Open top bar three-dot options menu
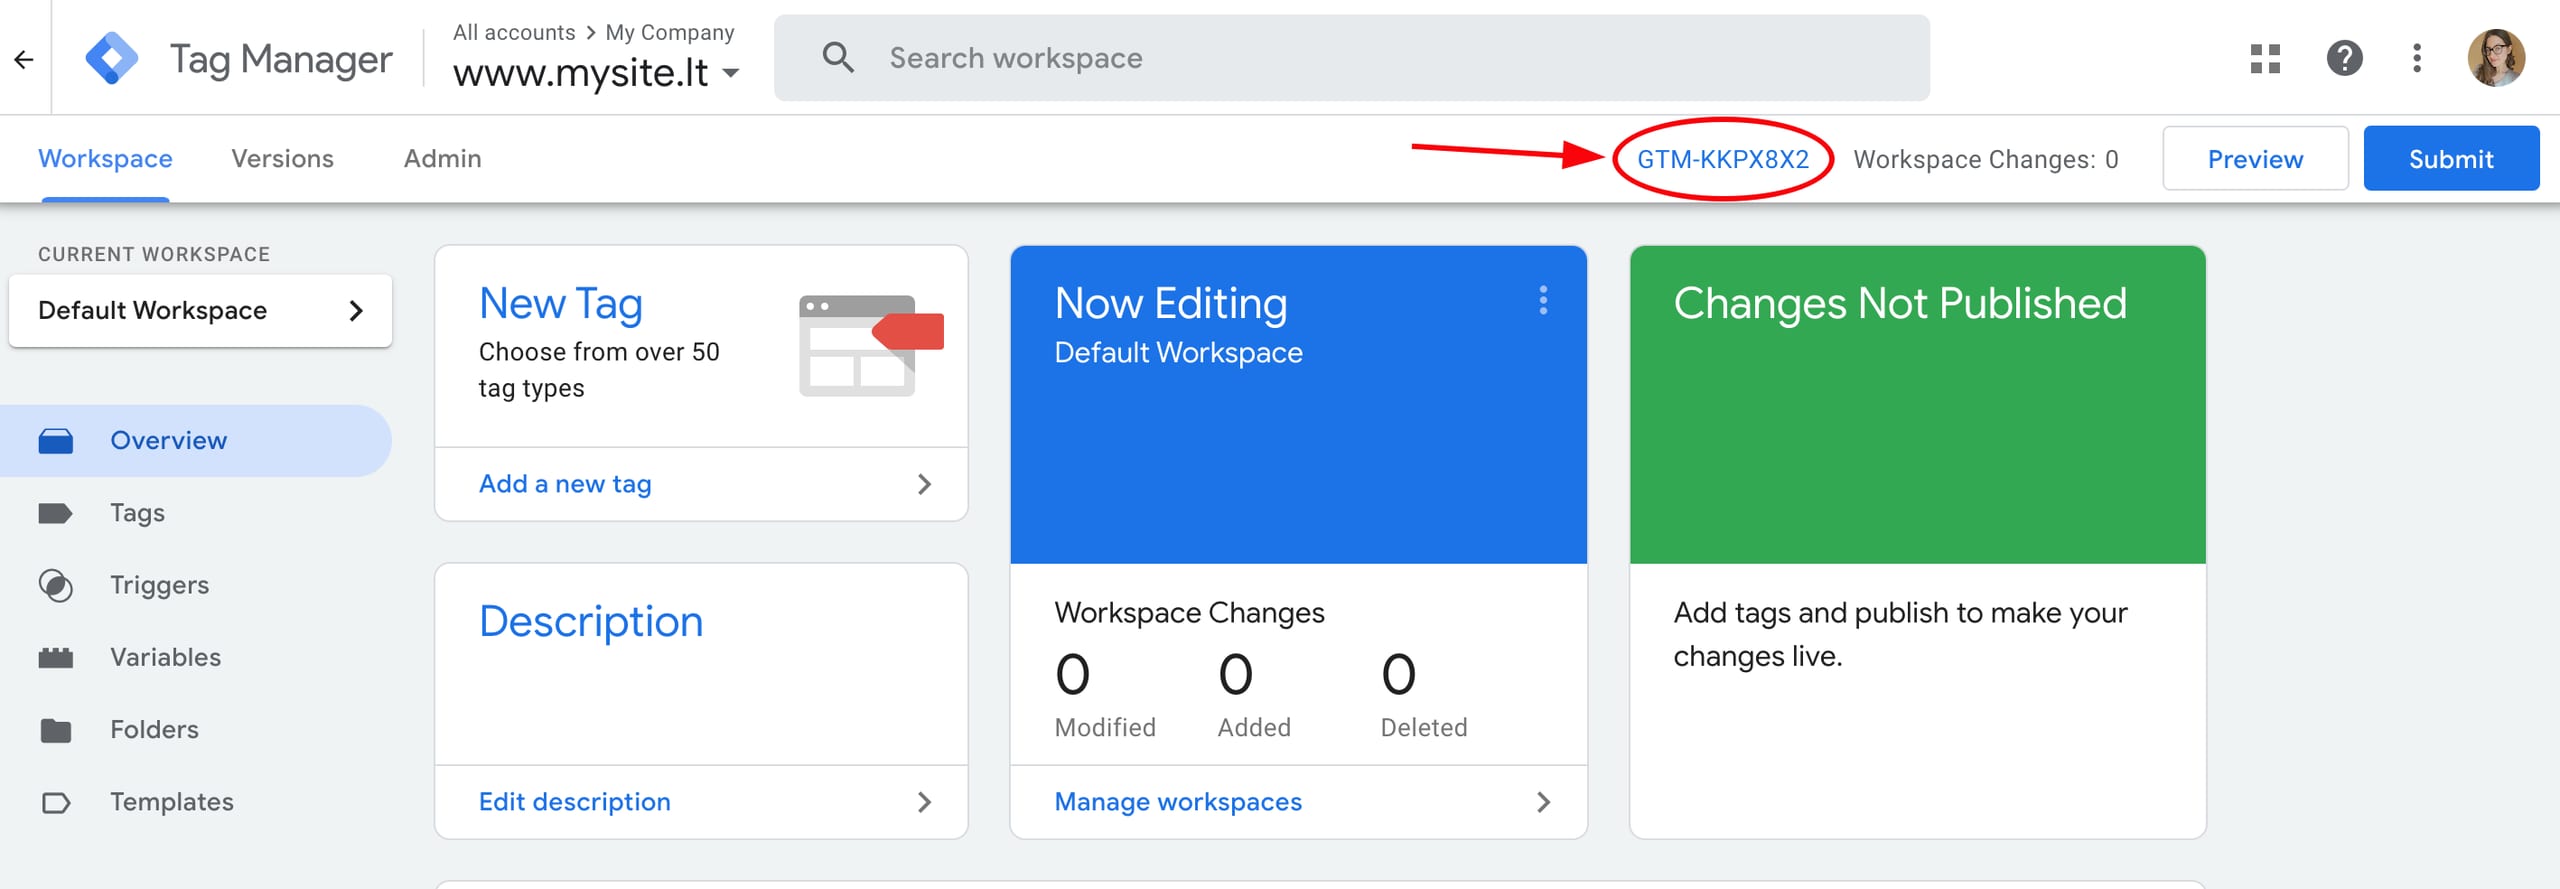The width and height of the screenshot is (2560, 889). [x=2417, y=59]
